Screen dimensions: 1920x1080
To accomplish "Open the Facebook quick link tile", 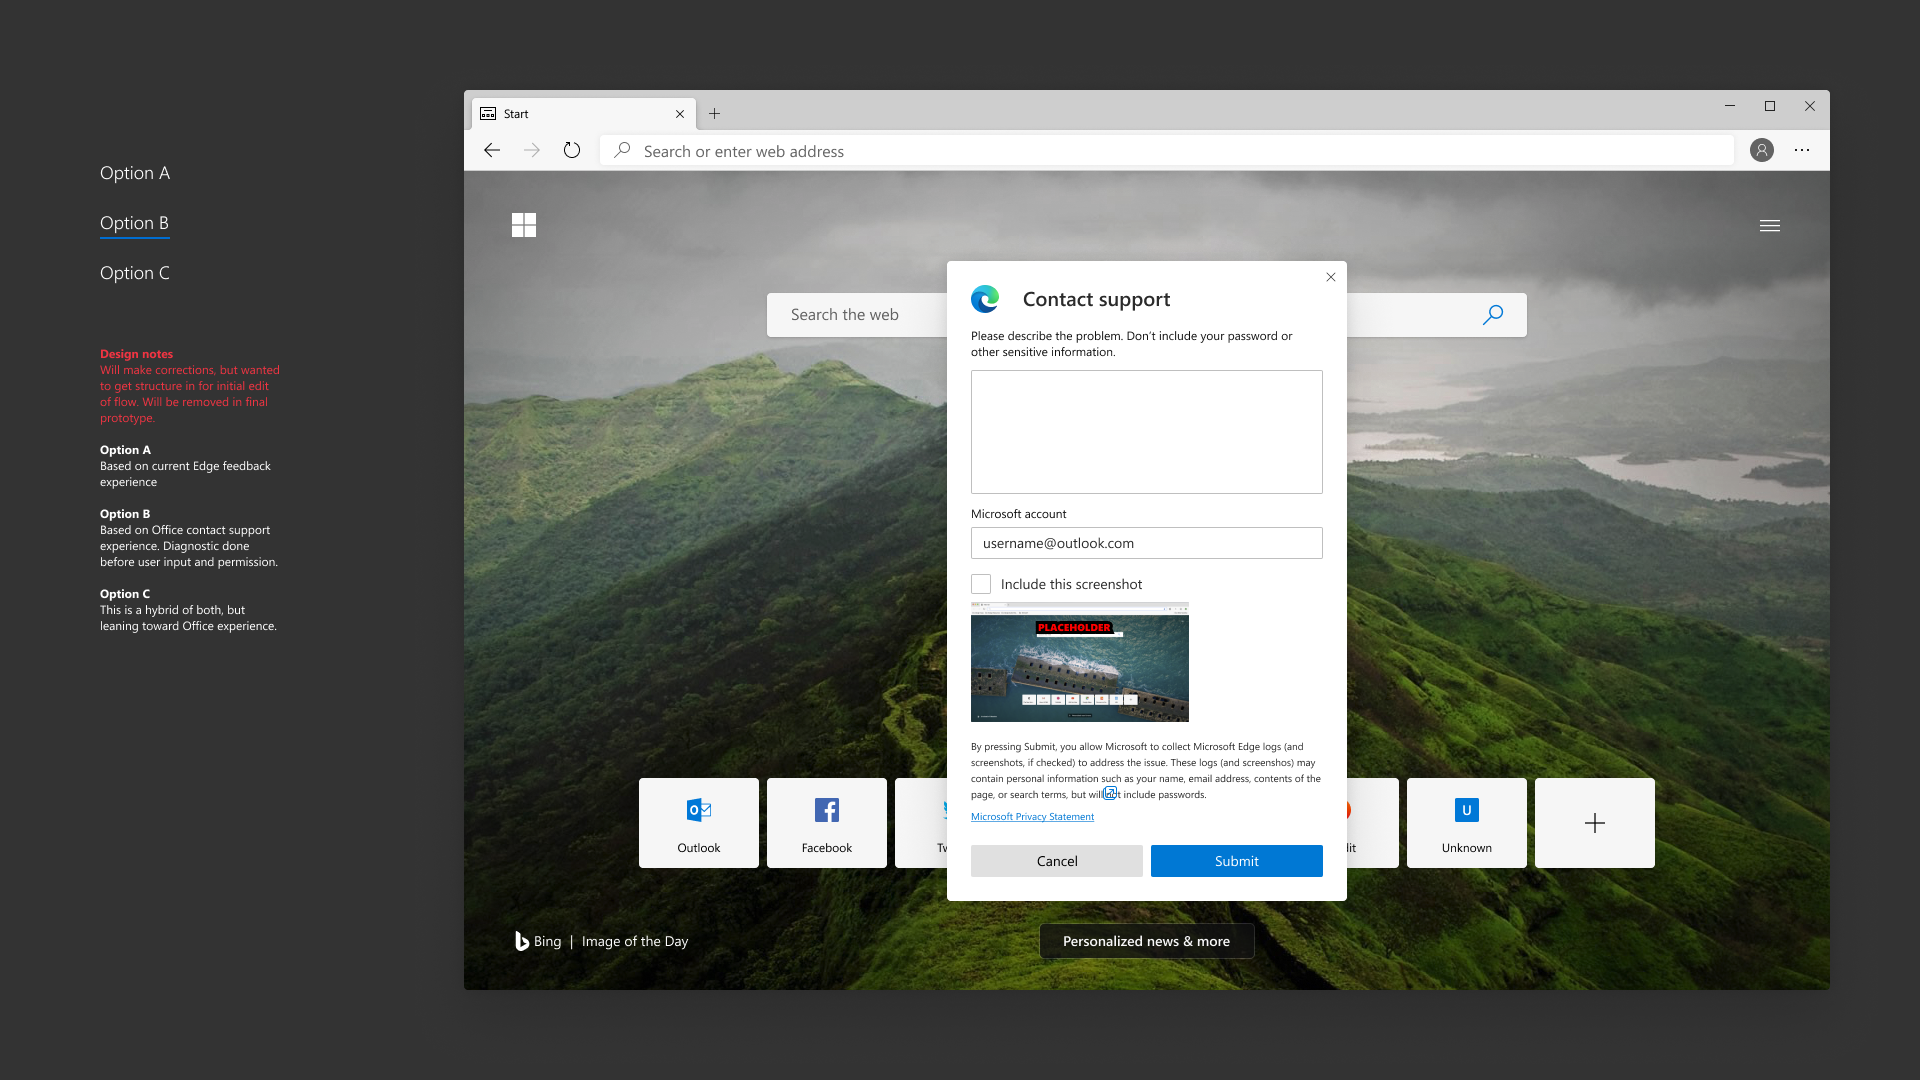I will pyautogui.click(x=827, y=823).
